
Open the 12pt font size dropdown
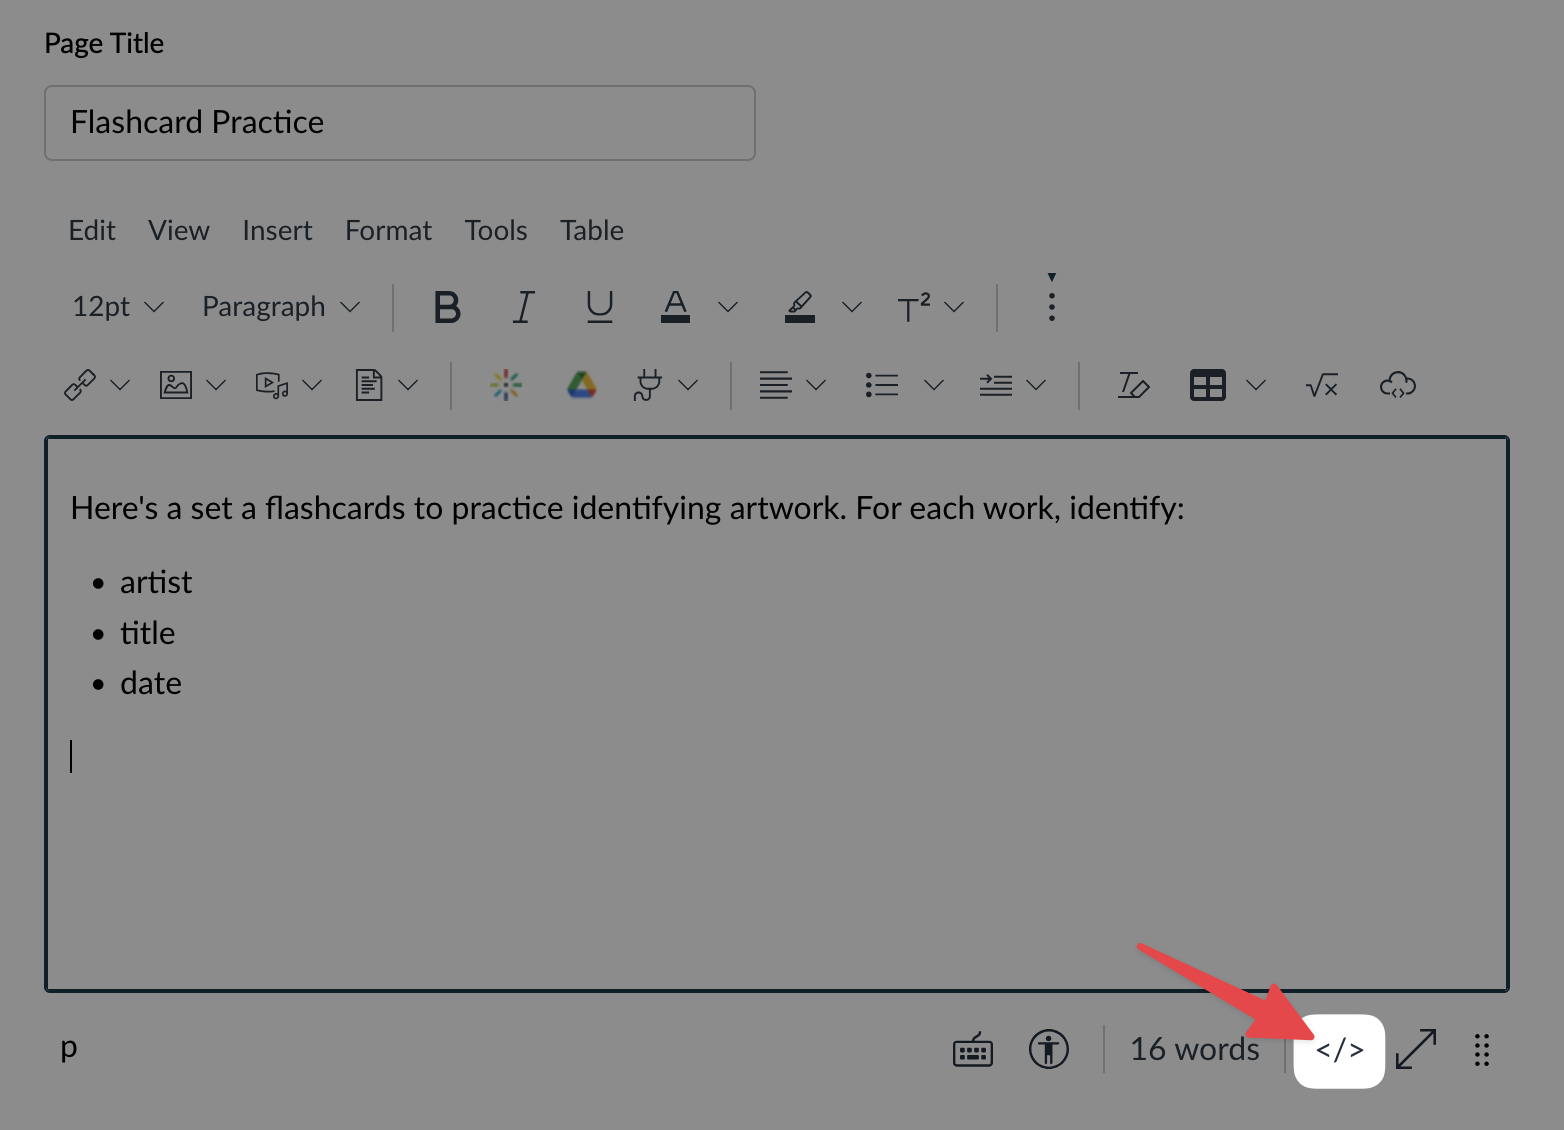[117, 306]
